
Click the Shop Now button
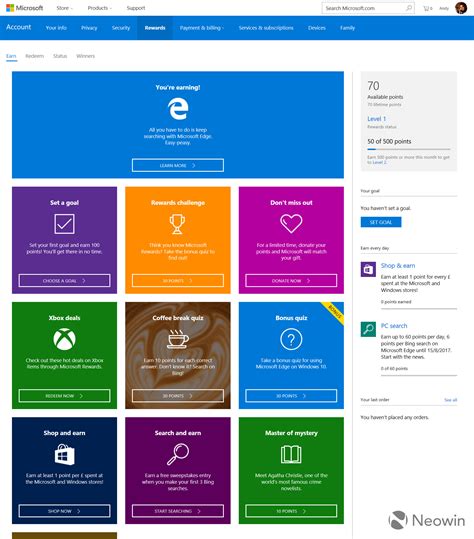64,511
